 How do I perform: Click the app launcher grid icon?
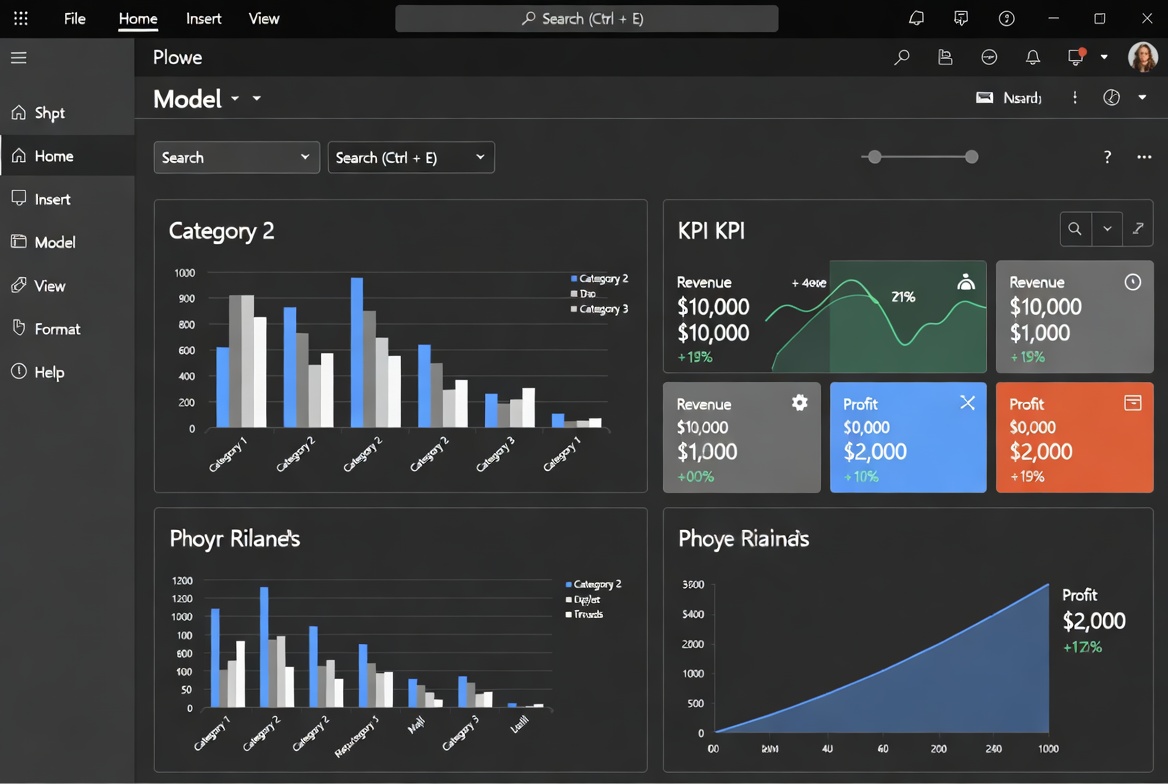(20, 18)
